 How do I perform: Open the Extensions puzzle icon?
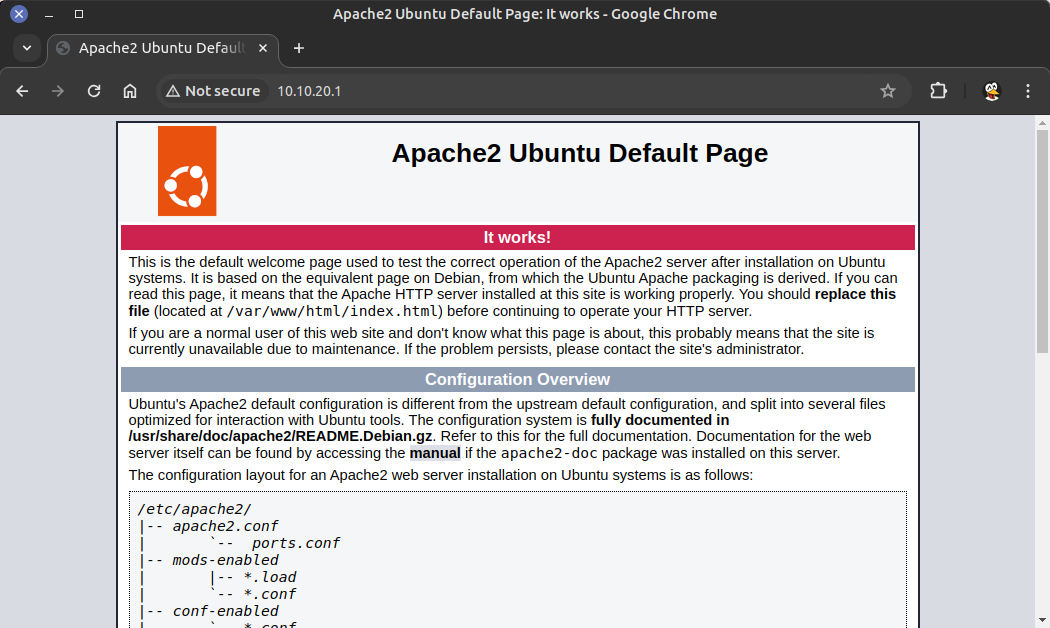tap(938, 91)
